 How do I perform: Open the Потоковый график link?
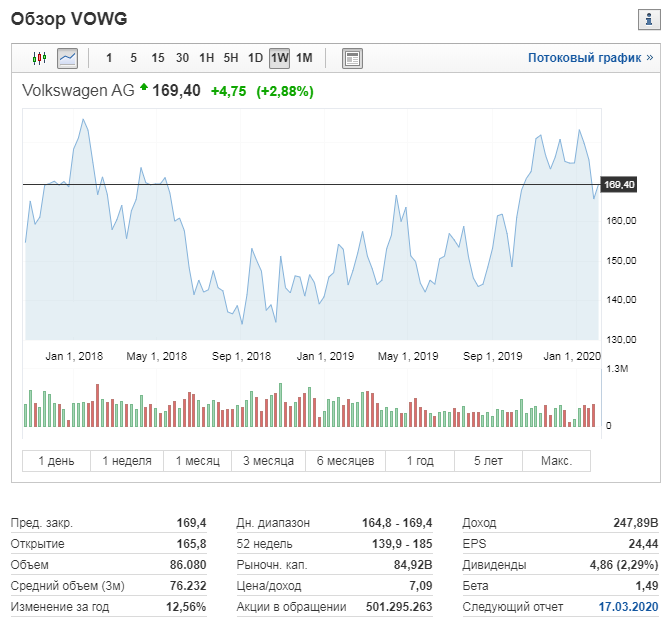pyautogui.click(x=590, y=57)
